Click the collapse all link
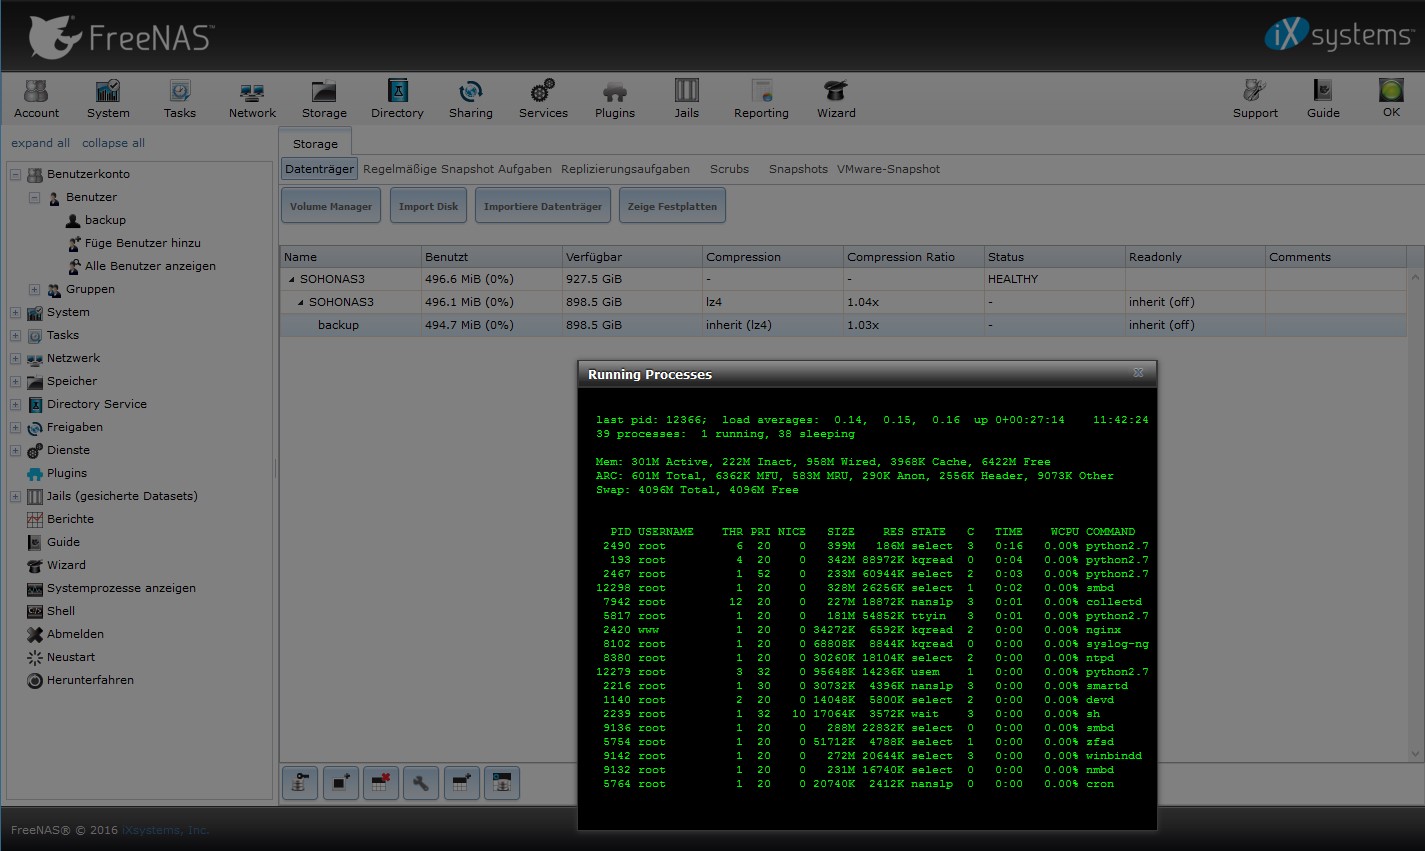The image size is (1425, 851). coord(113,143)
